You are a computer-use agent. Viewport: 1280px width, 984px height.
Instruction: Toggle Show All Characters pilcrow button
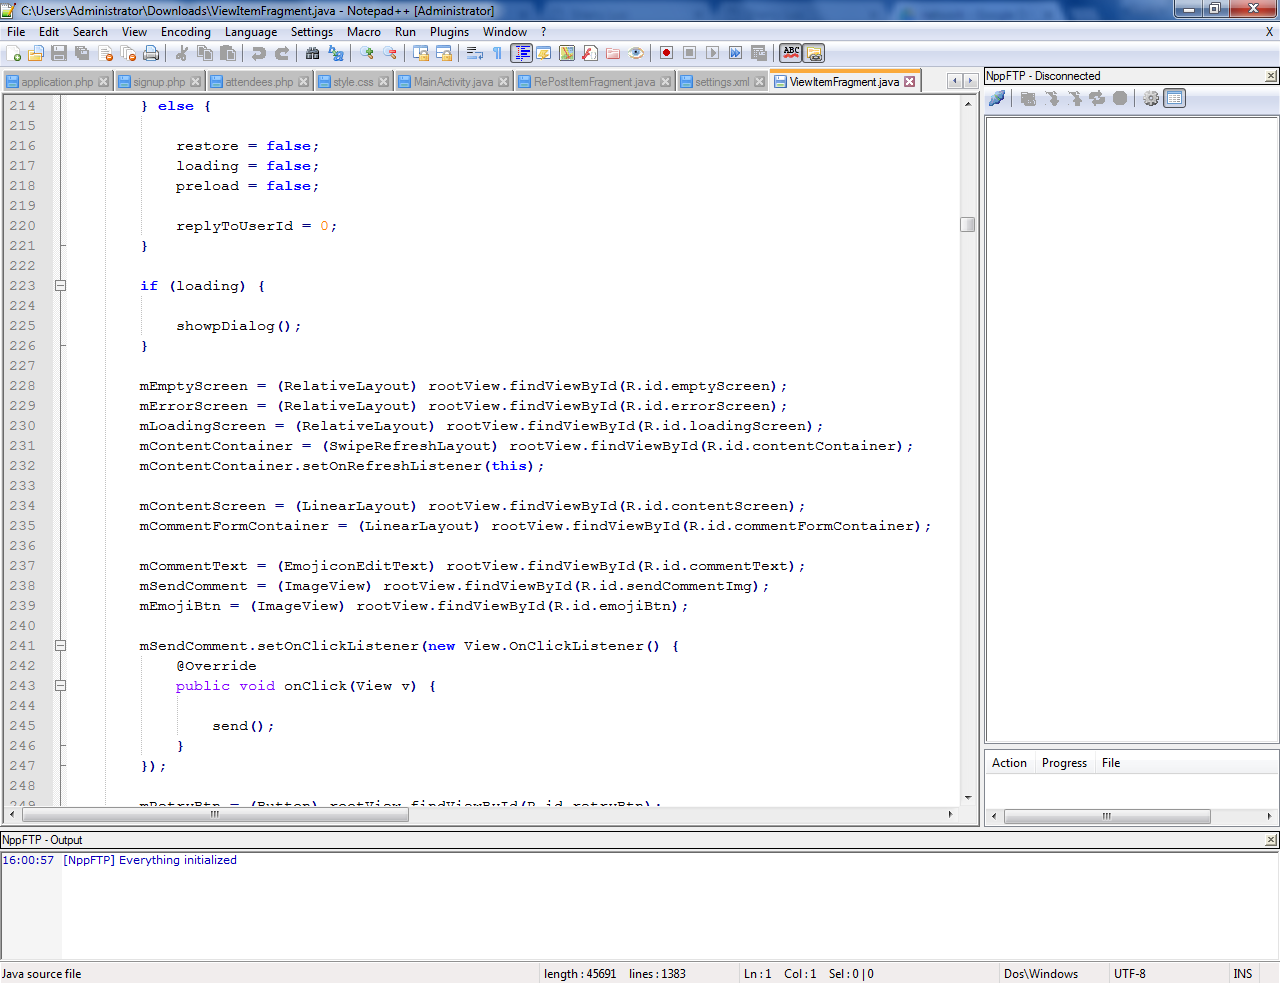[x=497, y=53]
